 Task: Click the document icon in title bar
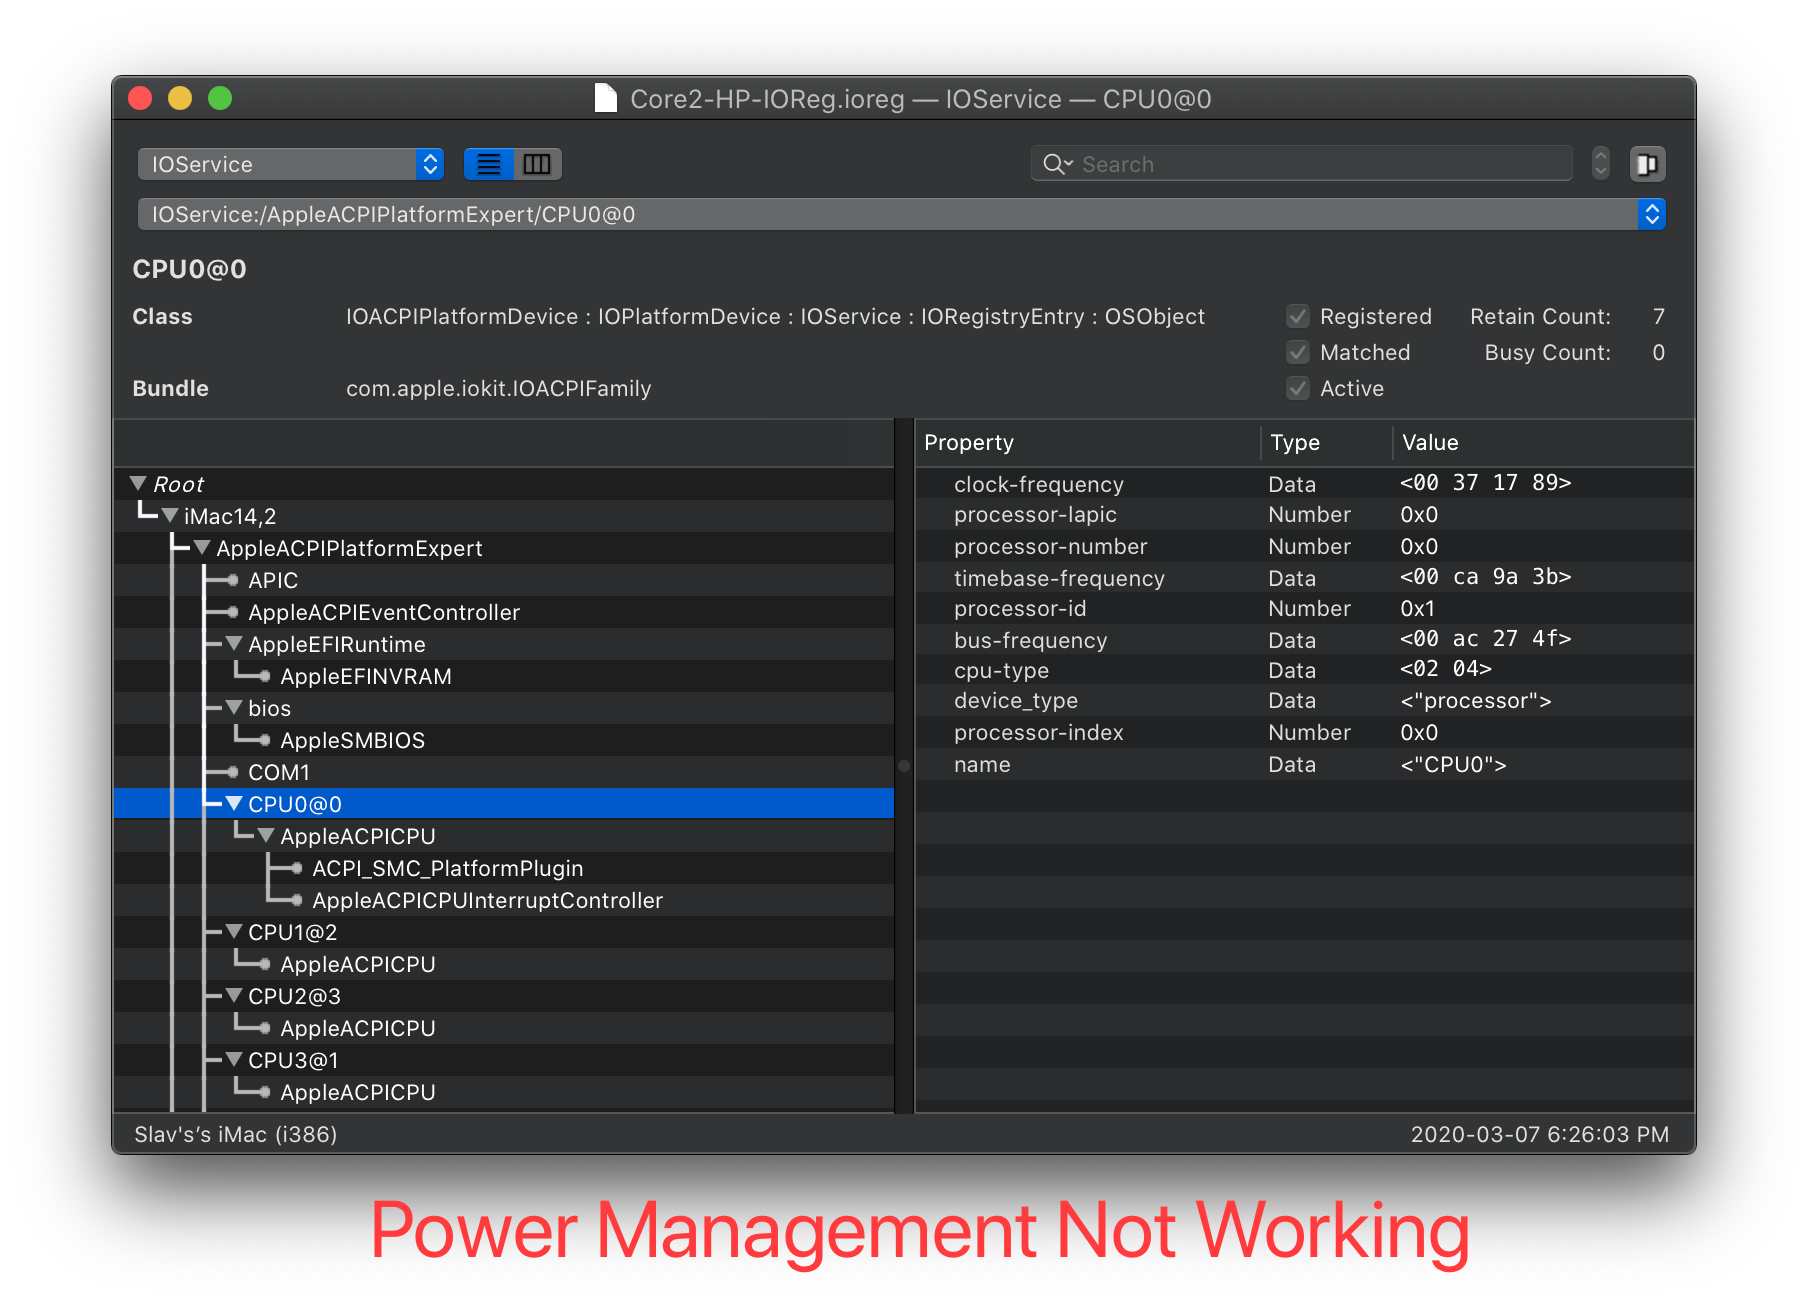(x=605, y=98)
